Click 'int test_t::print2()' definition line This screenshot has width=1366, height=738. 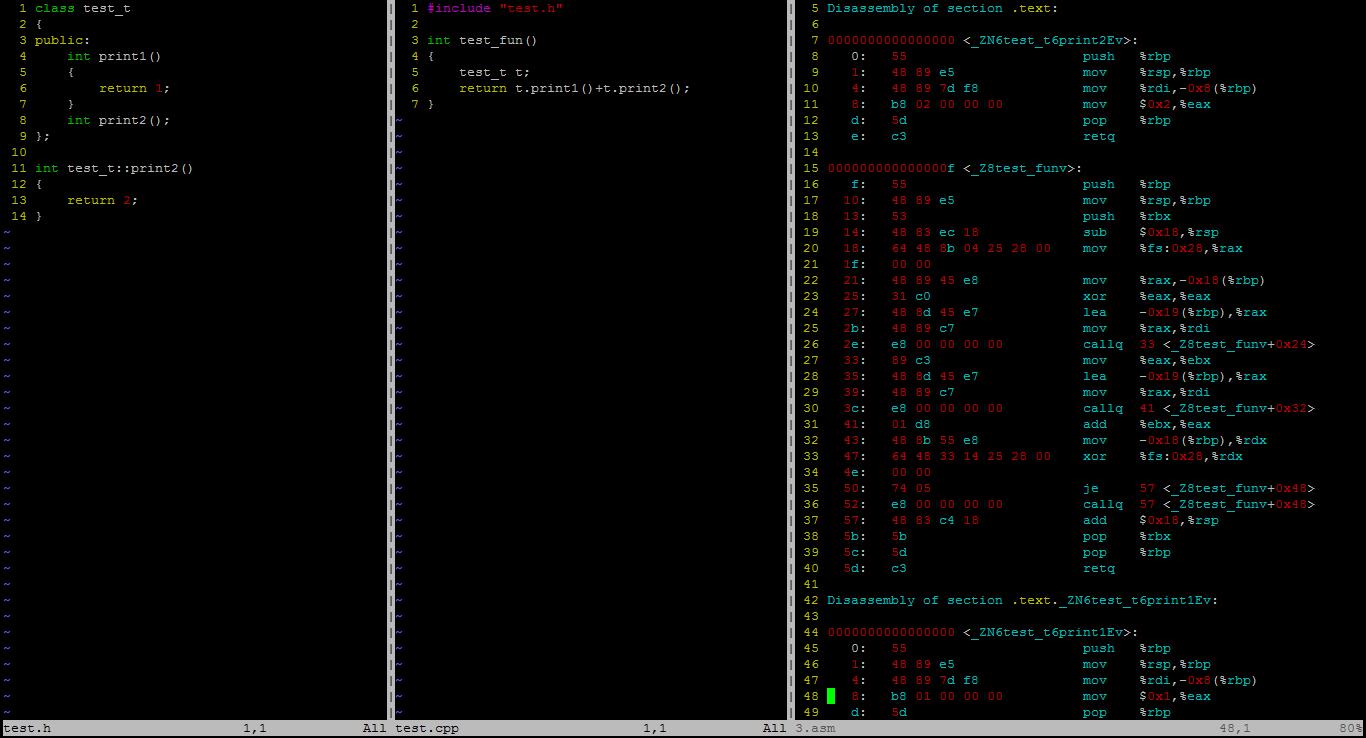tap(114, 168)
